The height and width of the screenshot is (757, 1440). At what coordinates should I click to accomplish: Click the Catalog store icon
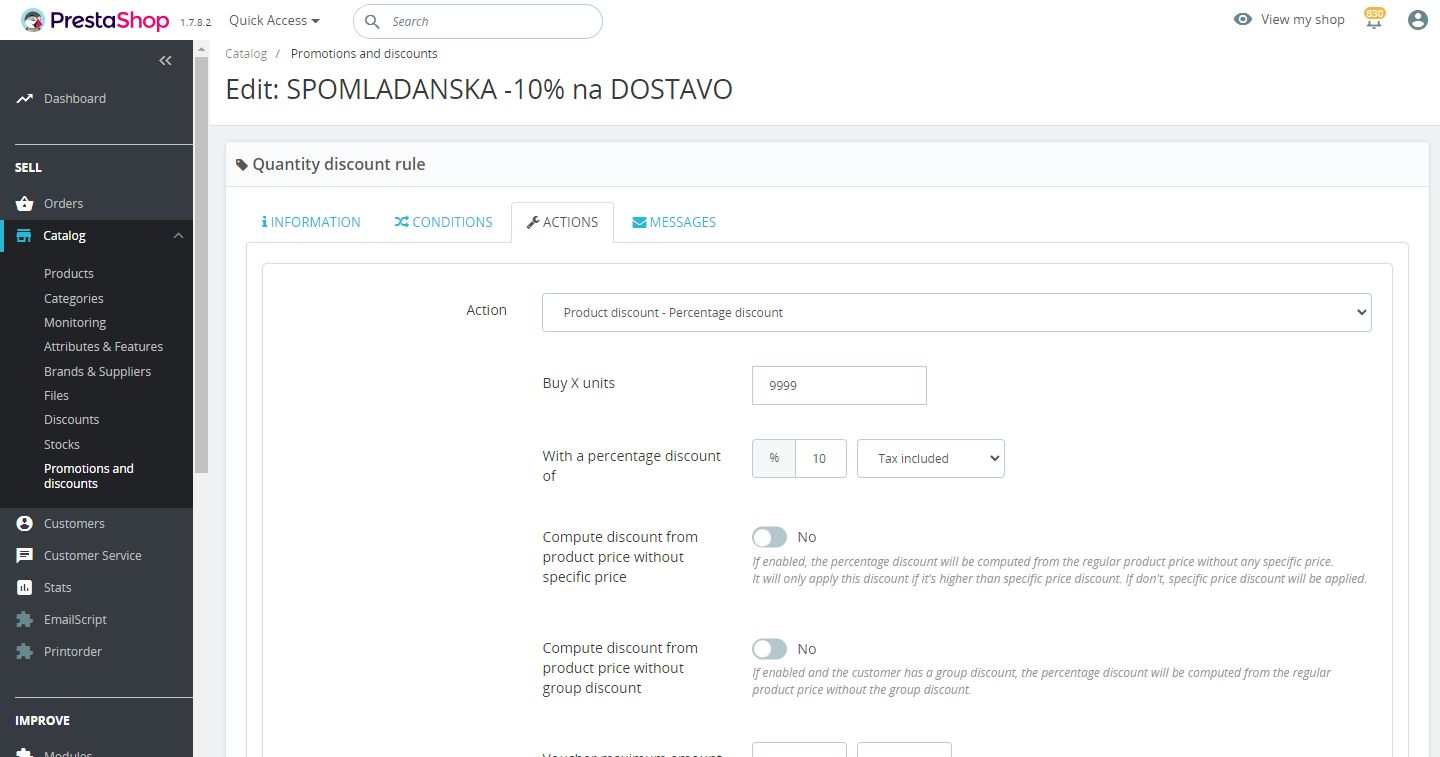pyautogui.click(x=25, y=236)
